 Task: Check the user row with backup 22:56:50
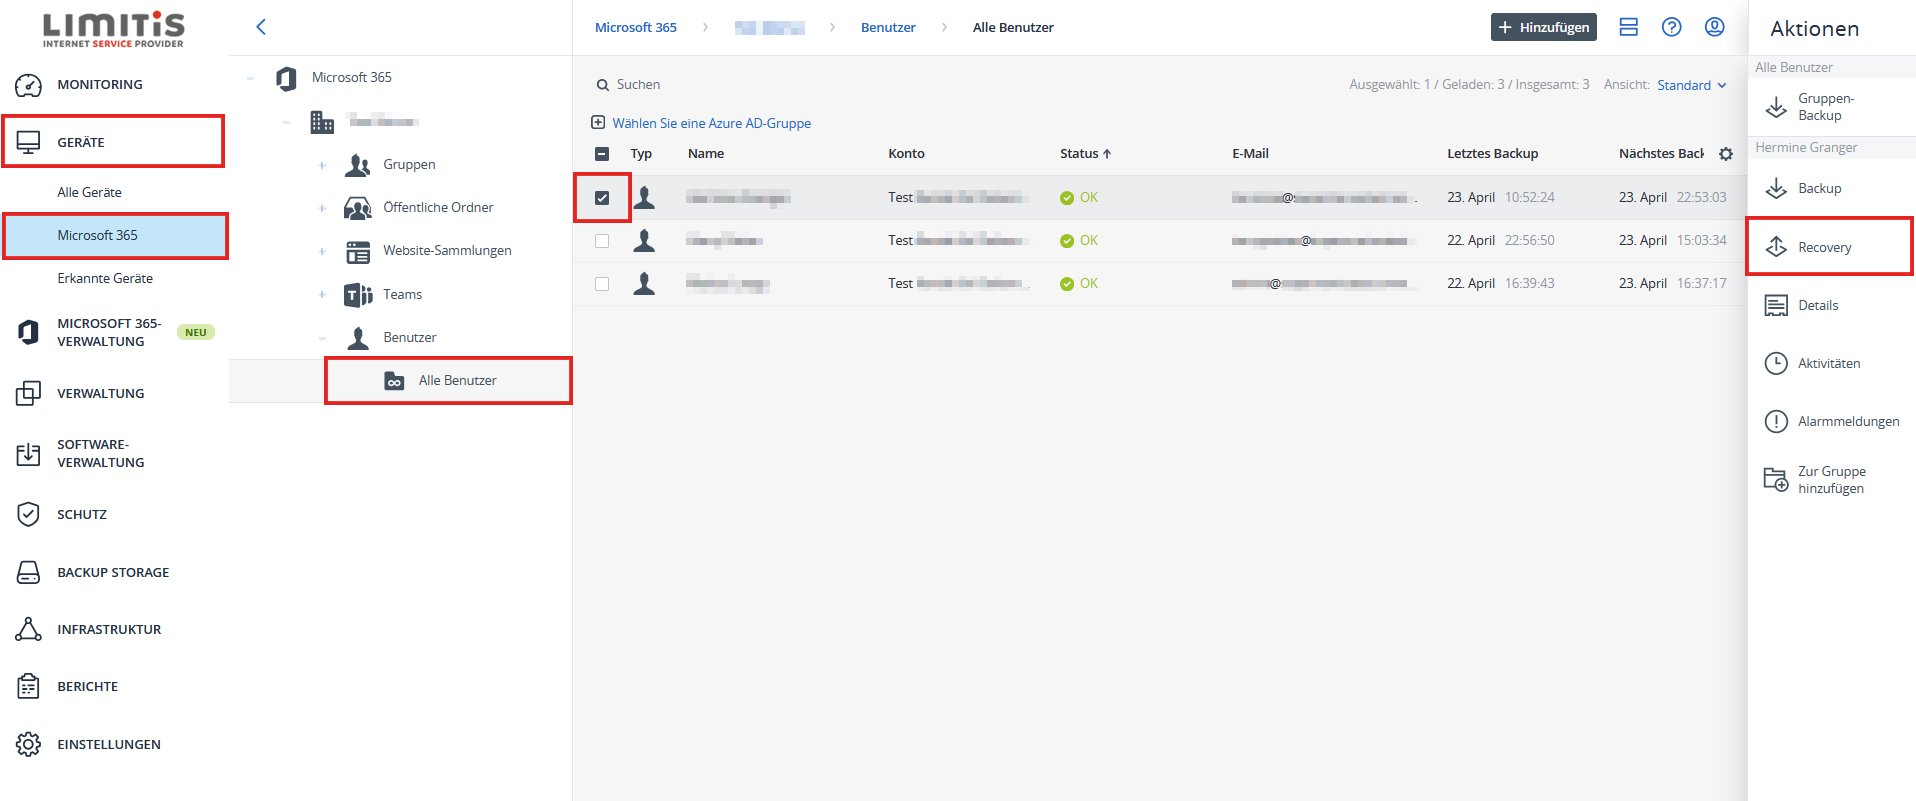(x=602, y=241)
